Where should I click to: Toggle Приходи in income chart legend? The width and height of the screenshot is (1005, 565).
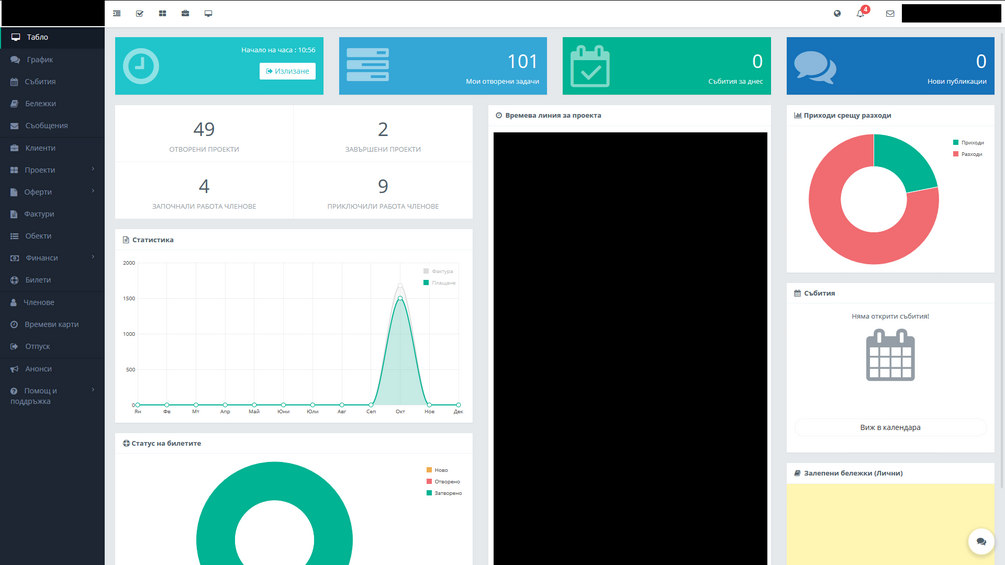point(968,143)
